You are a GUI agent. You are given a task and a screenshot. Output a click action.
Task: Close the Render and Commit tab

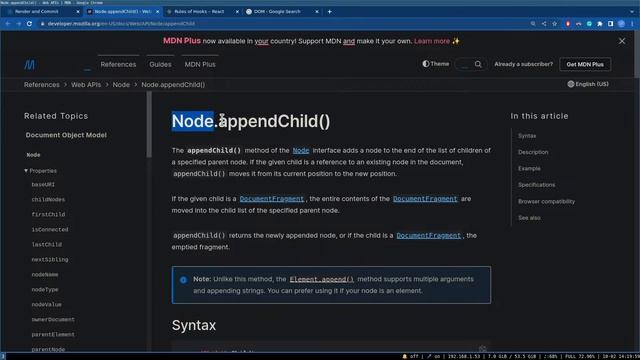click(78, 11)
